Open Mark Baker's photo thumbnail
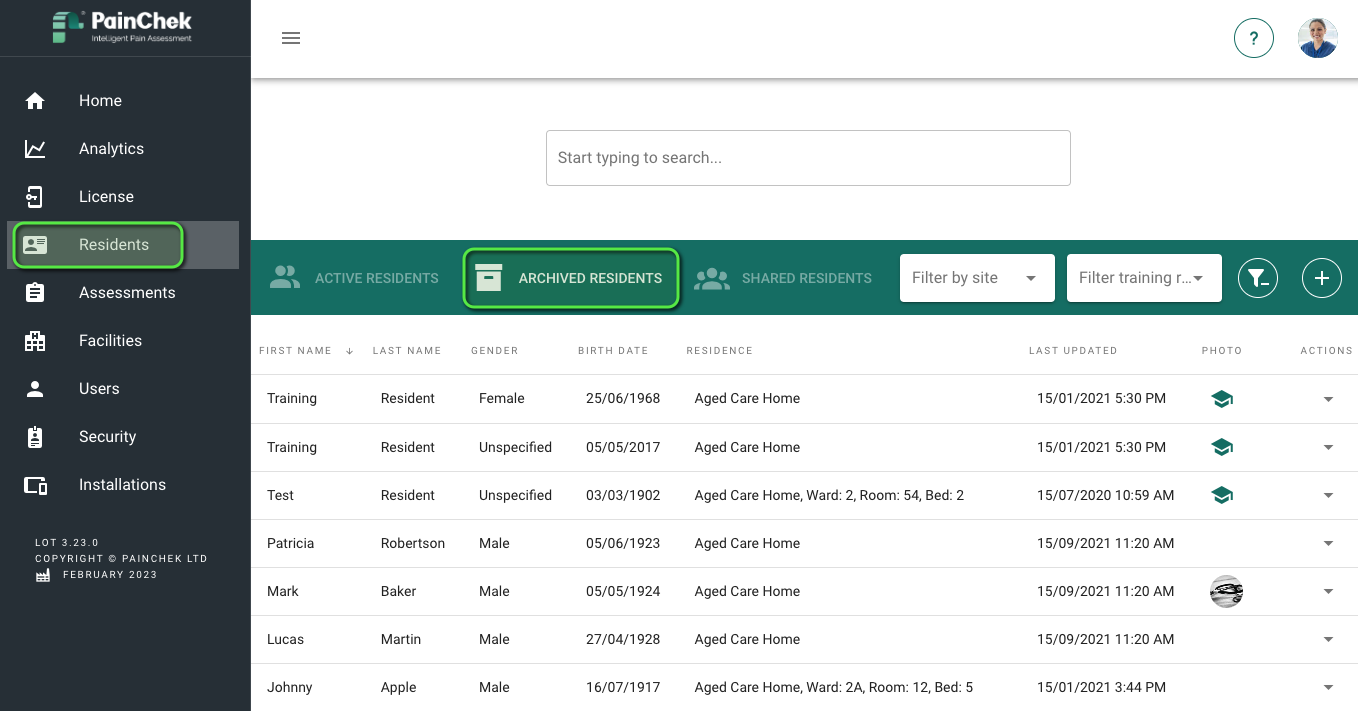 click(x=1226, y=592)
